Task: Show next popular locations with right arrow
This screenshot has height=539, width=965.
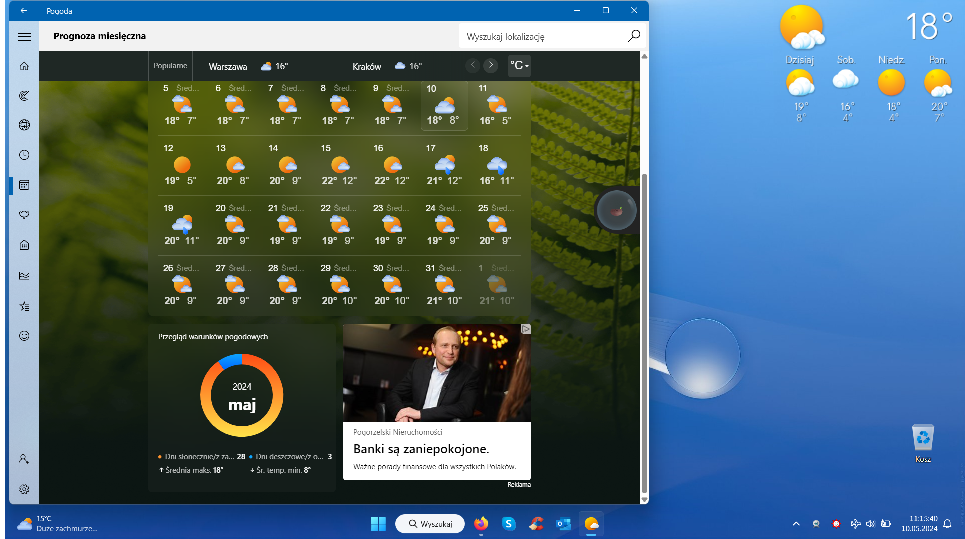Action: tap(490, 66)
